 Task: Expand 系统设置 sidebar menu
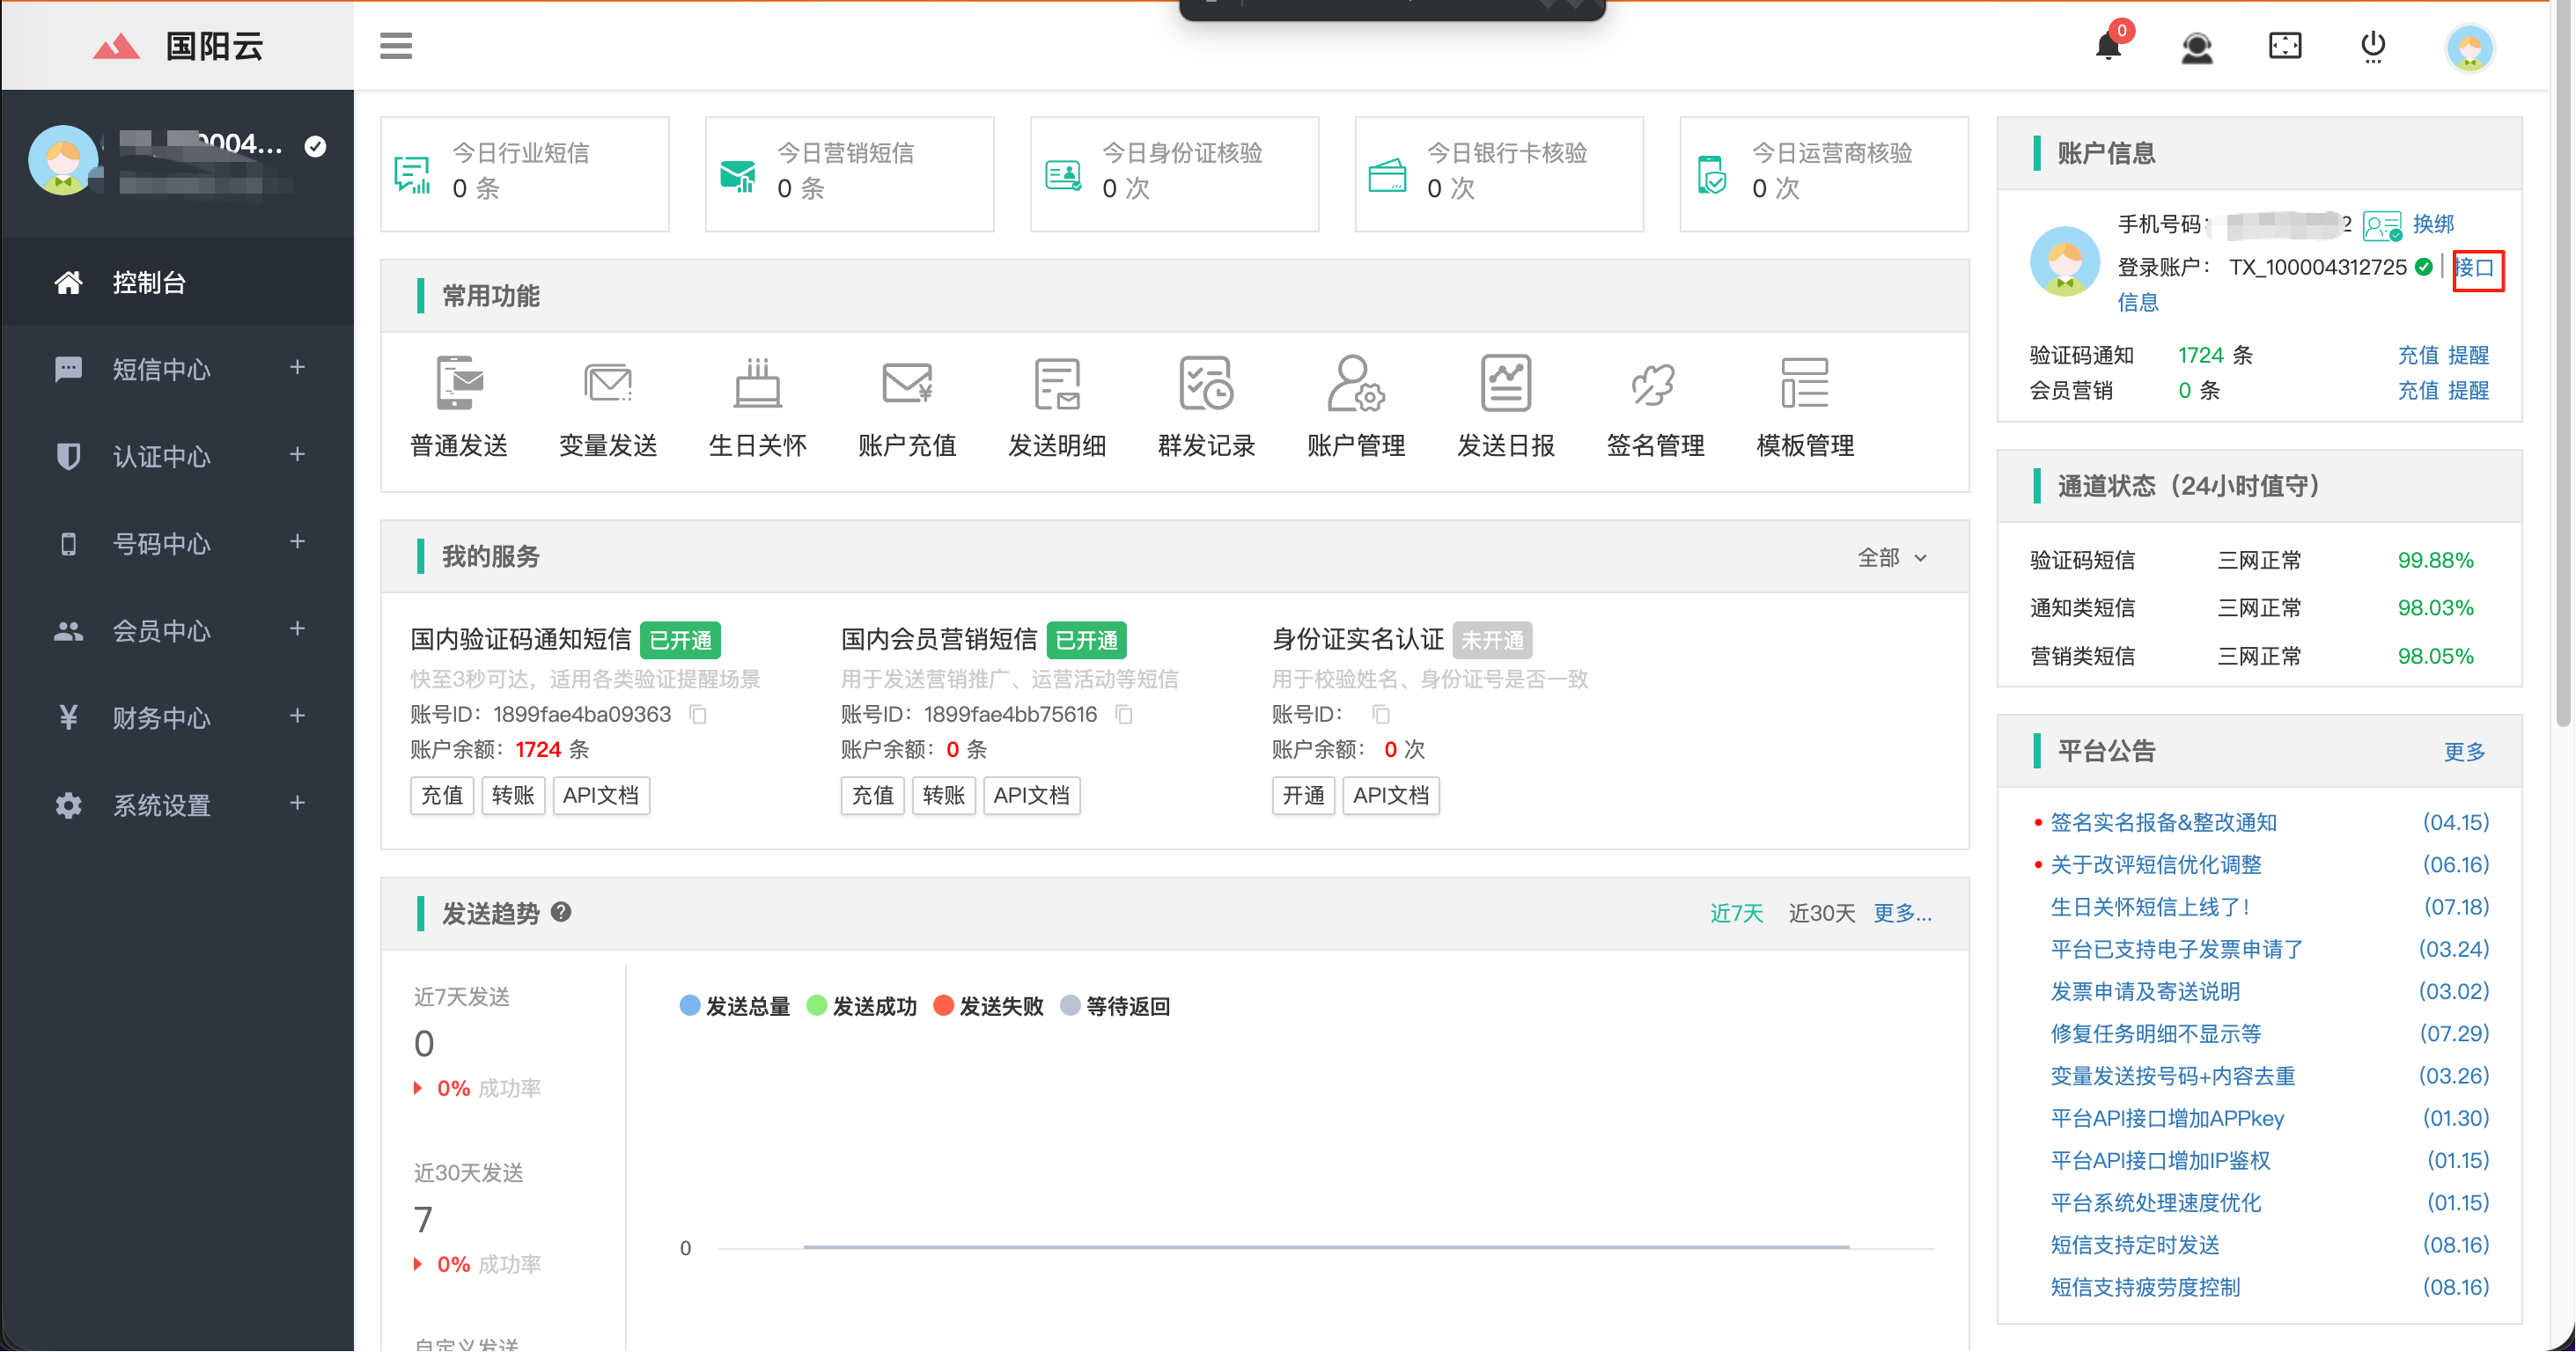point(178,804)
